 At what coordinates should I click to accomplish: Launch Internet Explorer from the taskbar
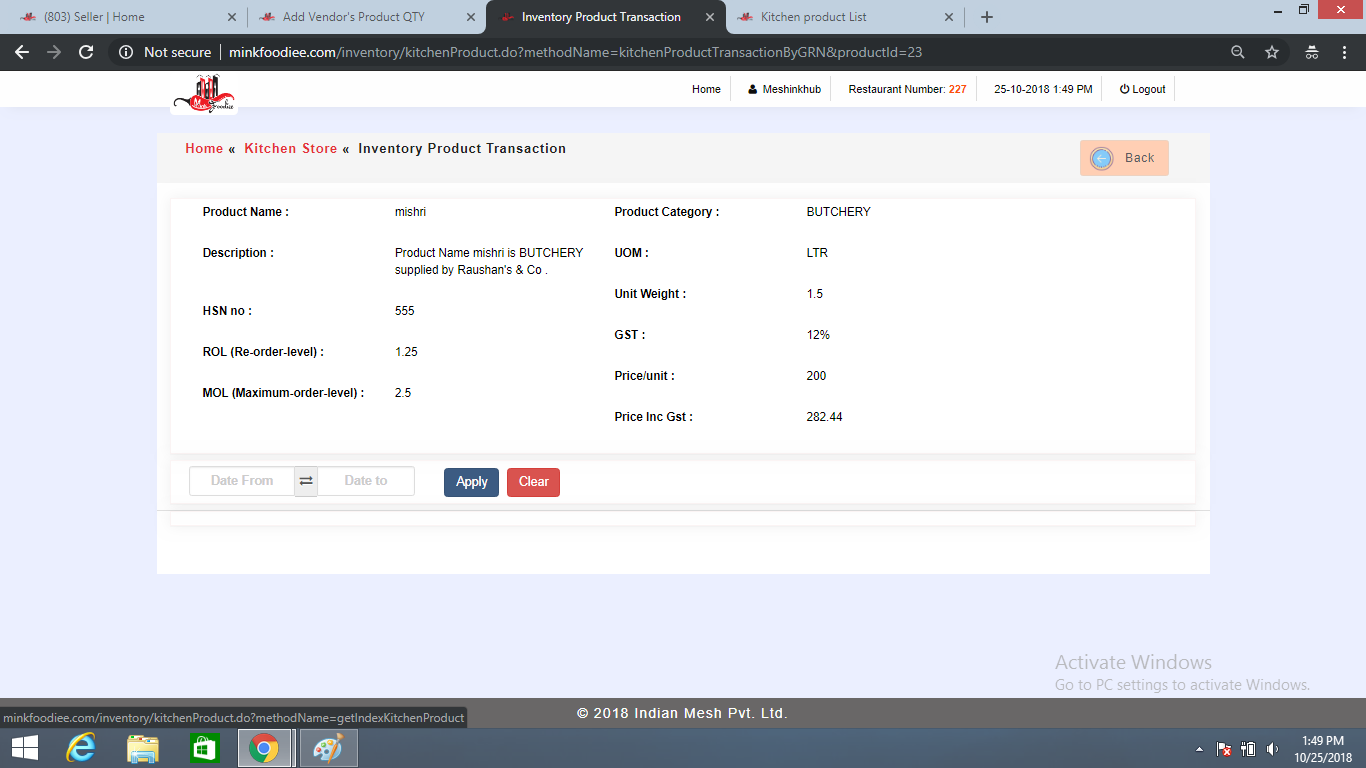pos(80,748)
